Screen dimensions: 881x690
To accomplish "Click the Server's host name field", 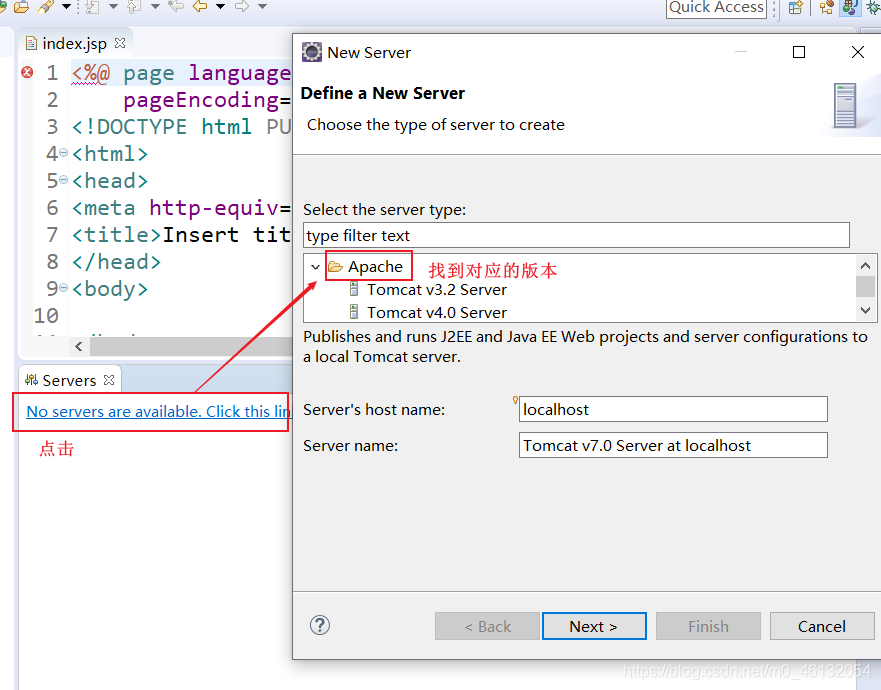I will click(673, 409).
